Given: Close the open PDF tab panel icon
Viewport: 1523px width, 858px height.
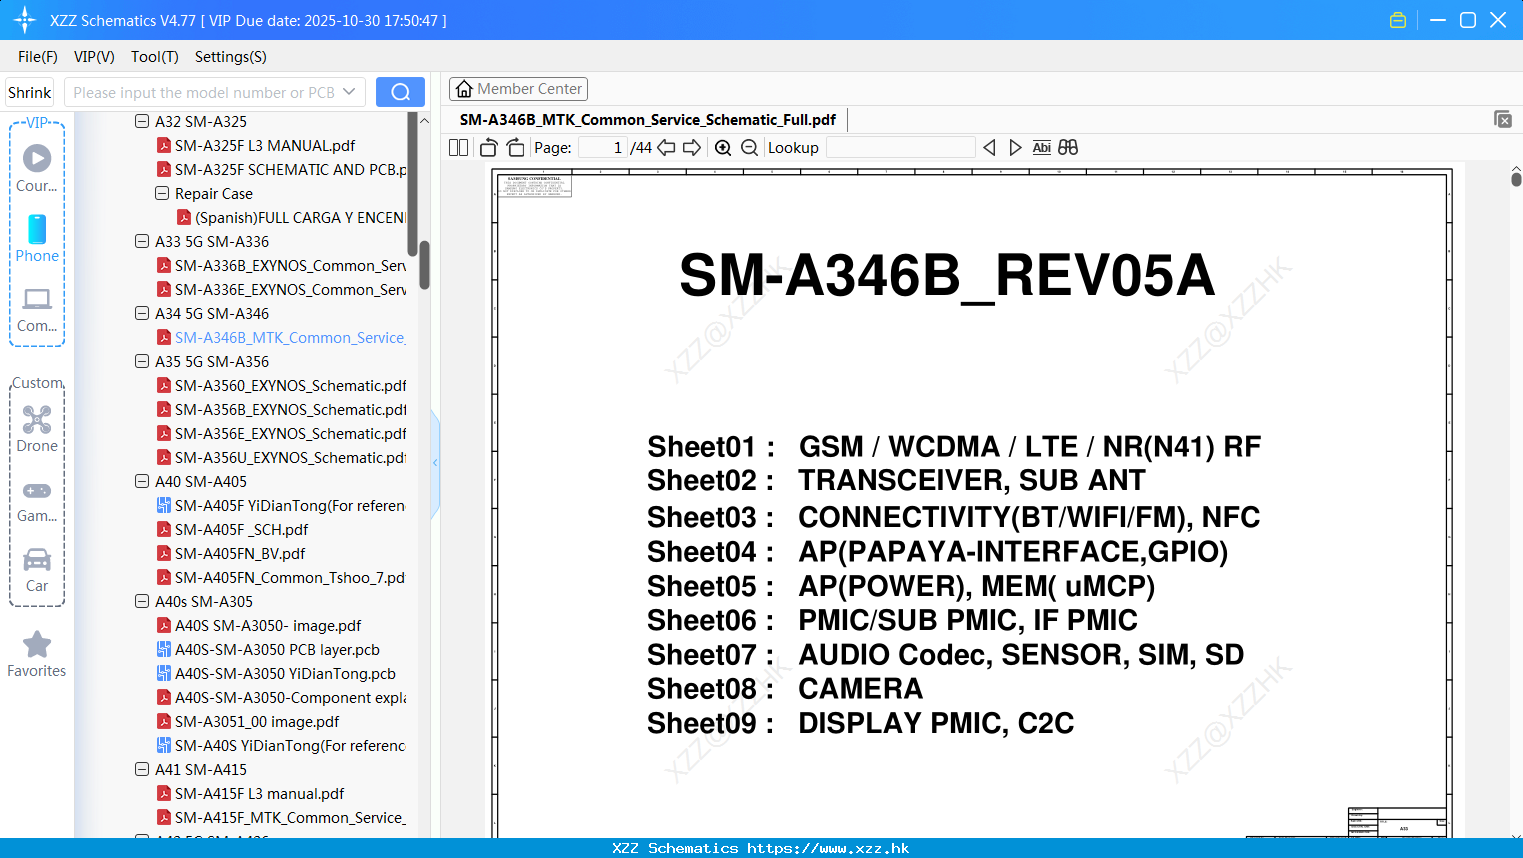Looking at the screenshot, I should tap(1503, 119).
